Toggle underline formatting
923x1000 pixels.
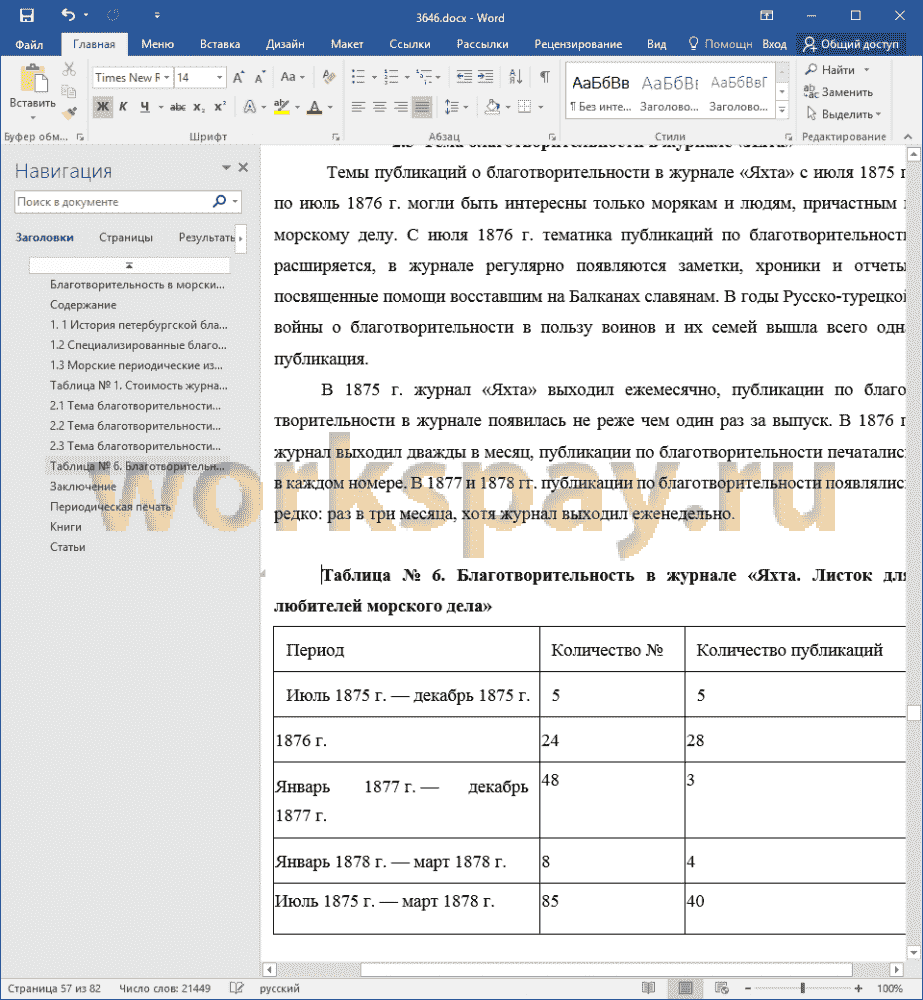pyautogui.click(x=145, y=107)
